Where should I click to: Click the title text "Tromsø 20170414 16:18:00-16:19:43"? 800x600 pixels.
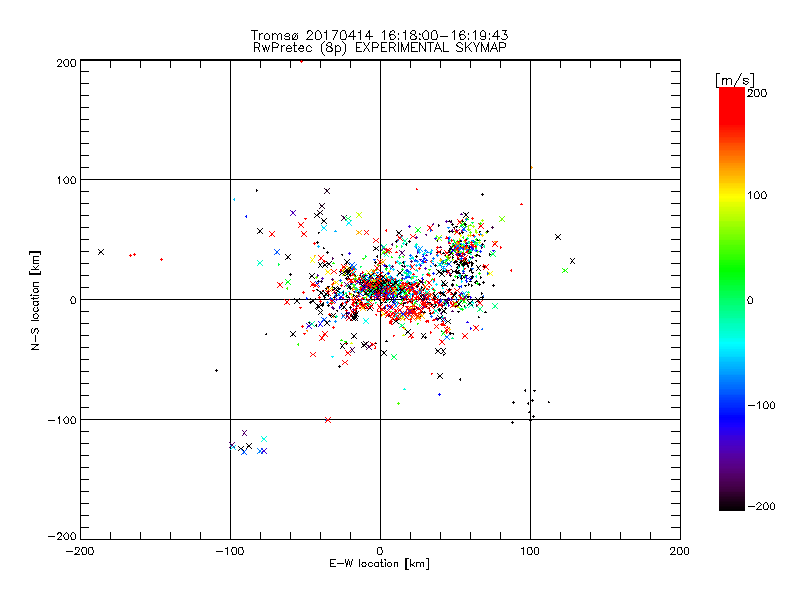click(379, 35)
